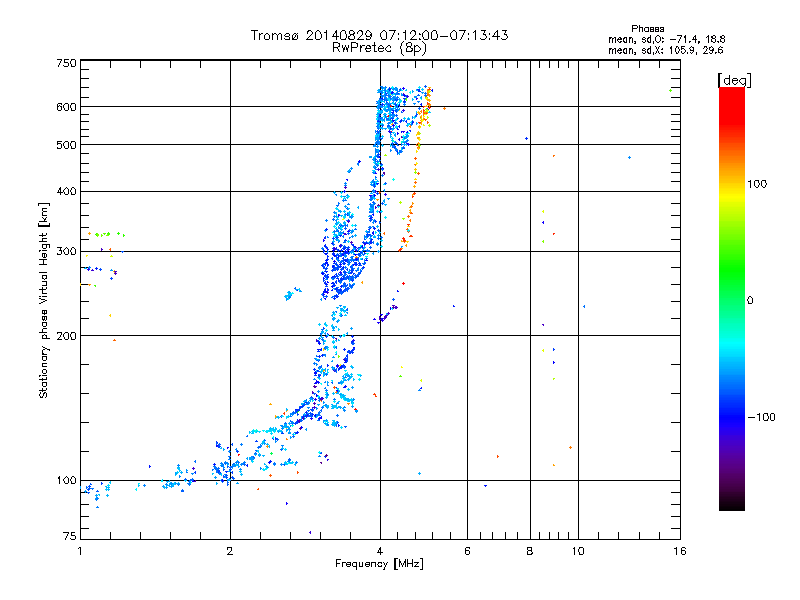Click the colorbar tick label '100'
Screen dimensions: 800x600
point(757,184)
